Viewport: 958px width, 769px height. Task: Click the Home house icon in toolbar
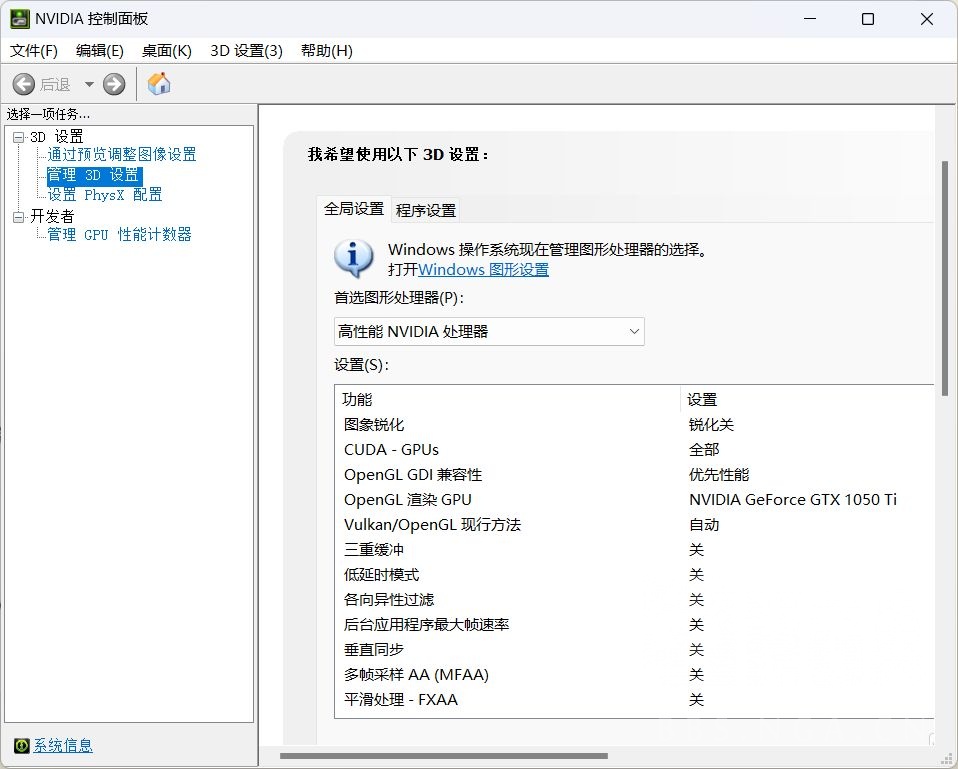(158, 84)
